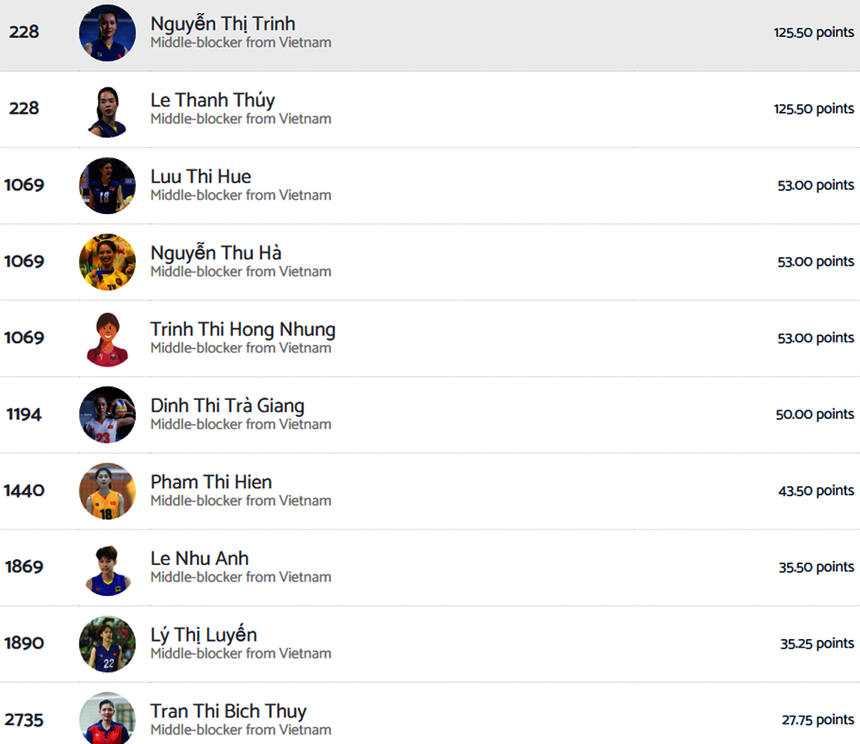Screen dimensions: 860x744
Task: Open the Trinh Thi Hong Nhung name link
Action: point(243,329)
